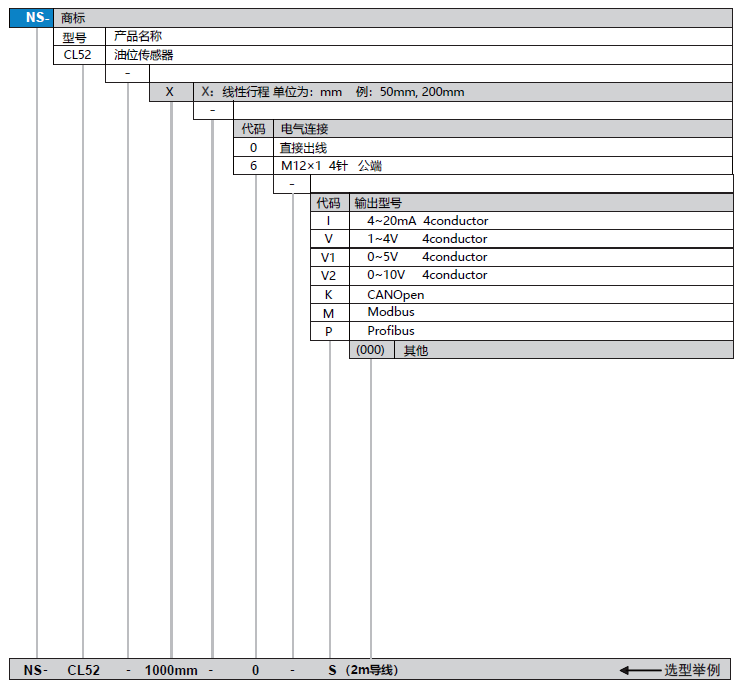
Task: Select the Profibus output type
Action: pyautogui.click(x=390, y=331)
